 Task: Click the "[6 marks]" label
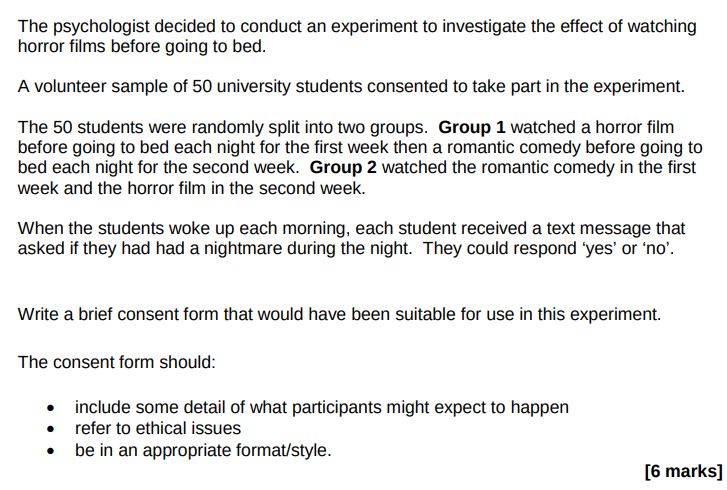(x=683, y=471)
